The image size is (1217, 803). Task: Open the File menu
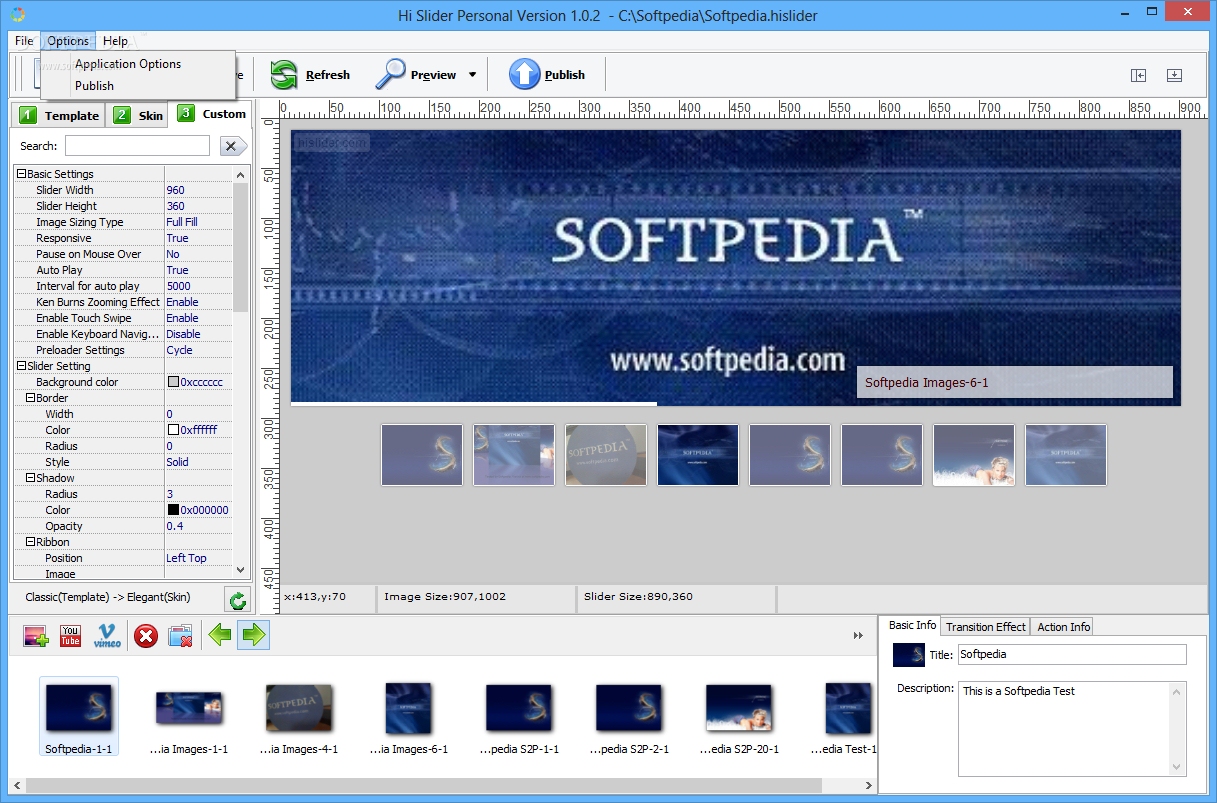(24, 41)
